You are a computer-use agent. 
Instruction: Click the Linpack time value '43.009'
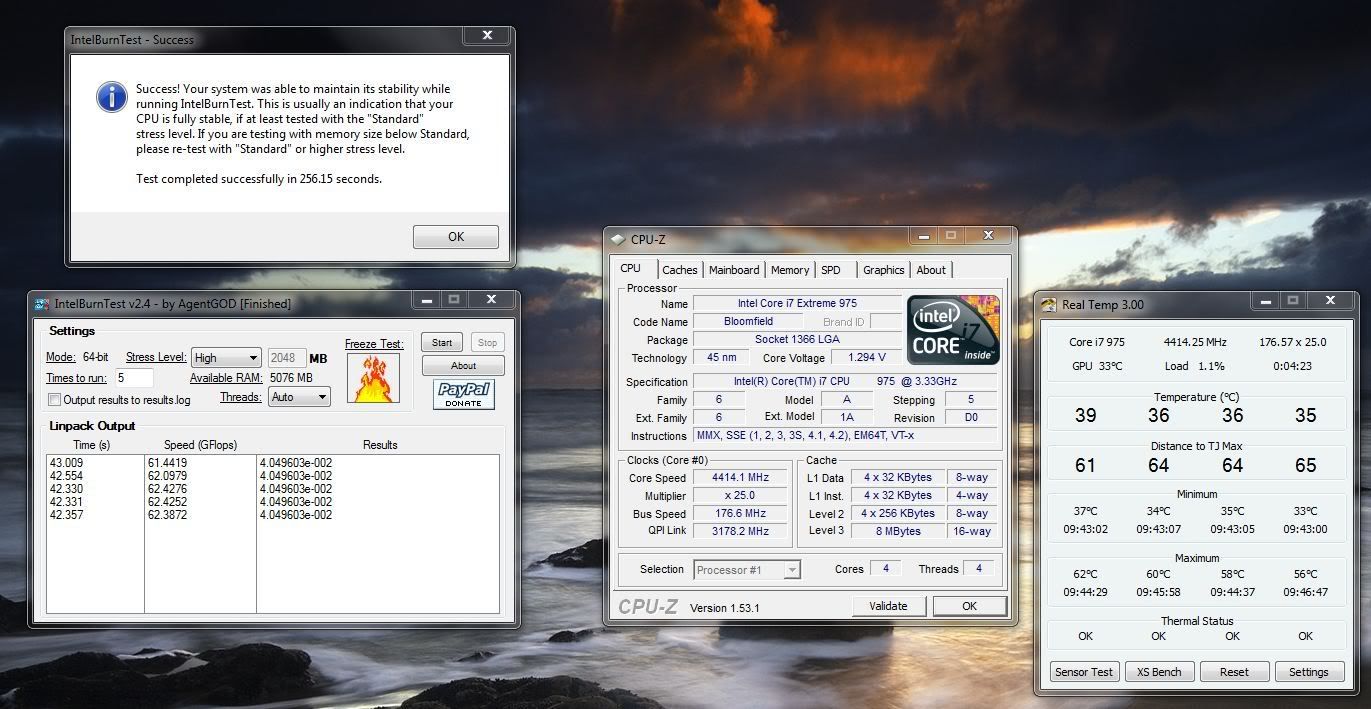[66, 463]
